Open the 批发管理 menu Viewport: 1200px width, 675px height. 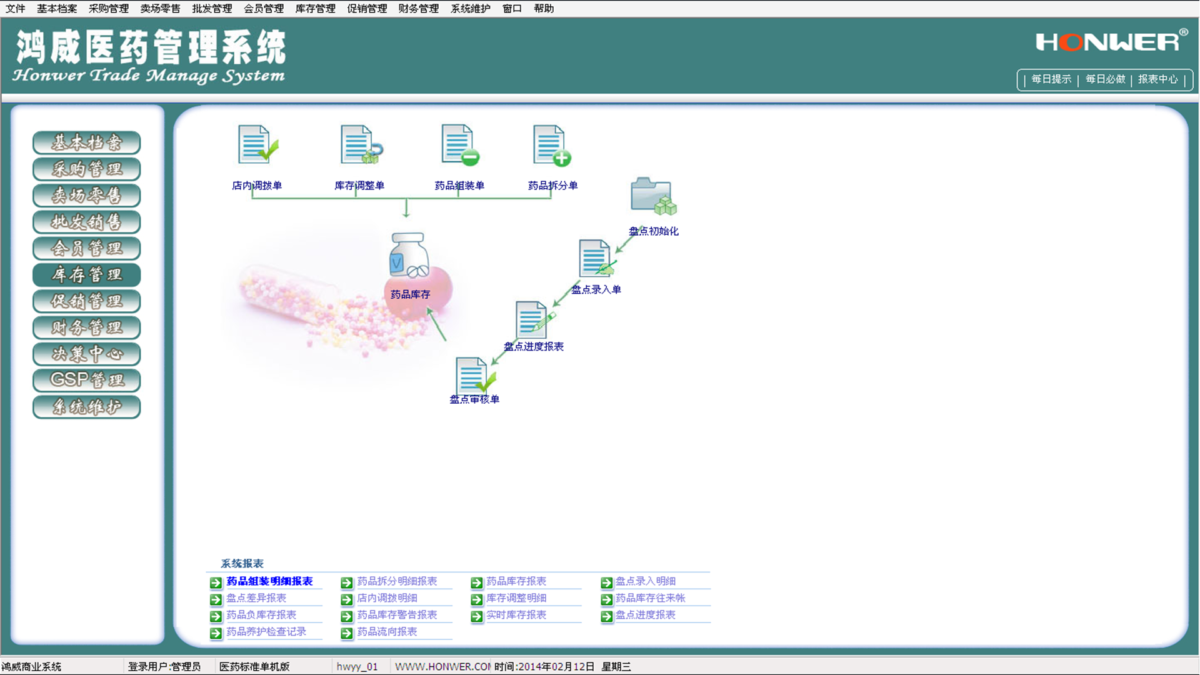[x=212, y=8]
